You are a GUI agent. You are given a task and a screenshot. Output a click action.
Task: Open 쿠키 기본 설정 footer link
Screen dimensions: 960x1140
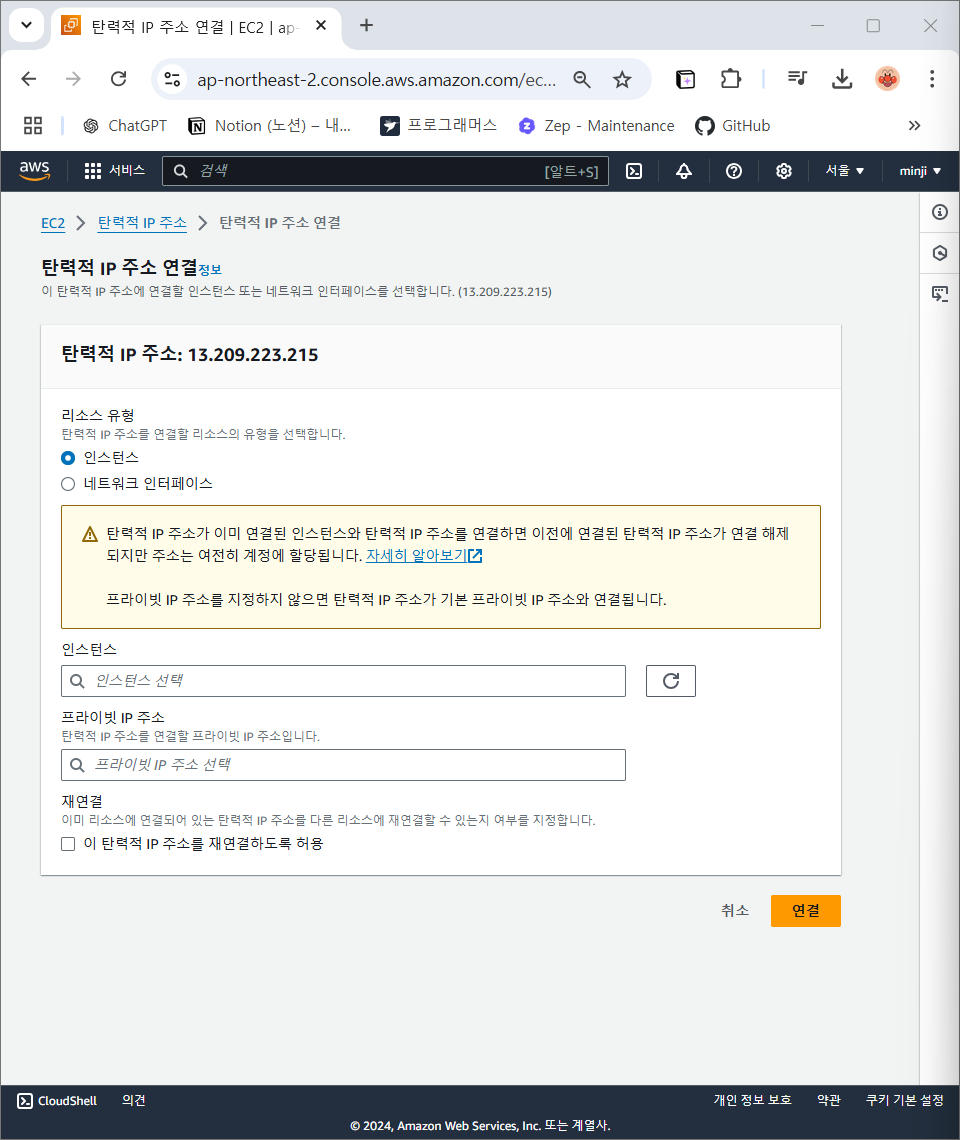(905, 1101)
